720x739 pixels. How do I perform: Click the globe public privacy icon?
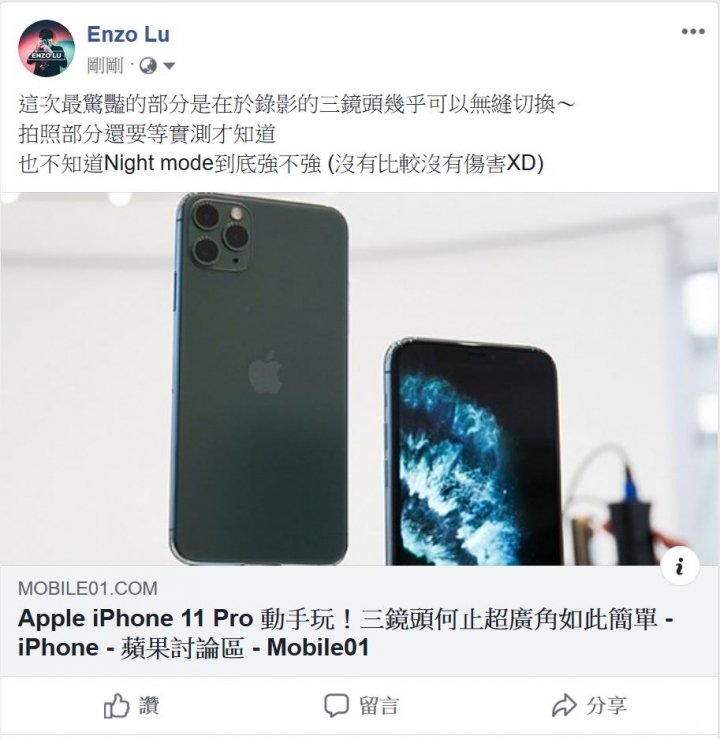click(x=148, y=66)
